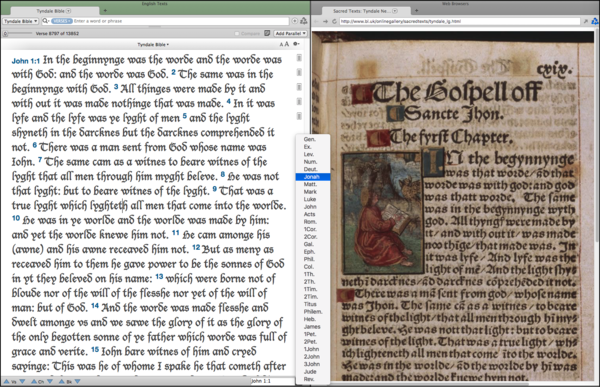Click the notes icon next to Add Parallel
Screen dimensions: 600x387
267,33
